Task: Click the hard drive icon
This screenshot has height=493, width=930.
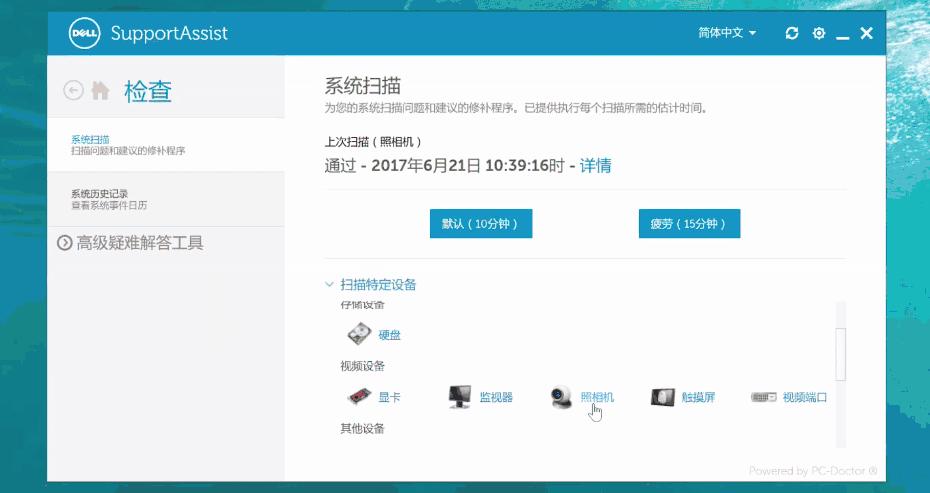Action: (x=359, y=334)
